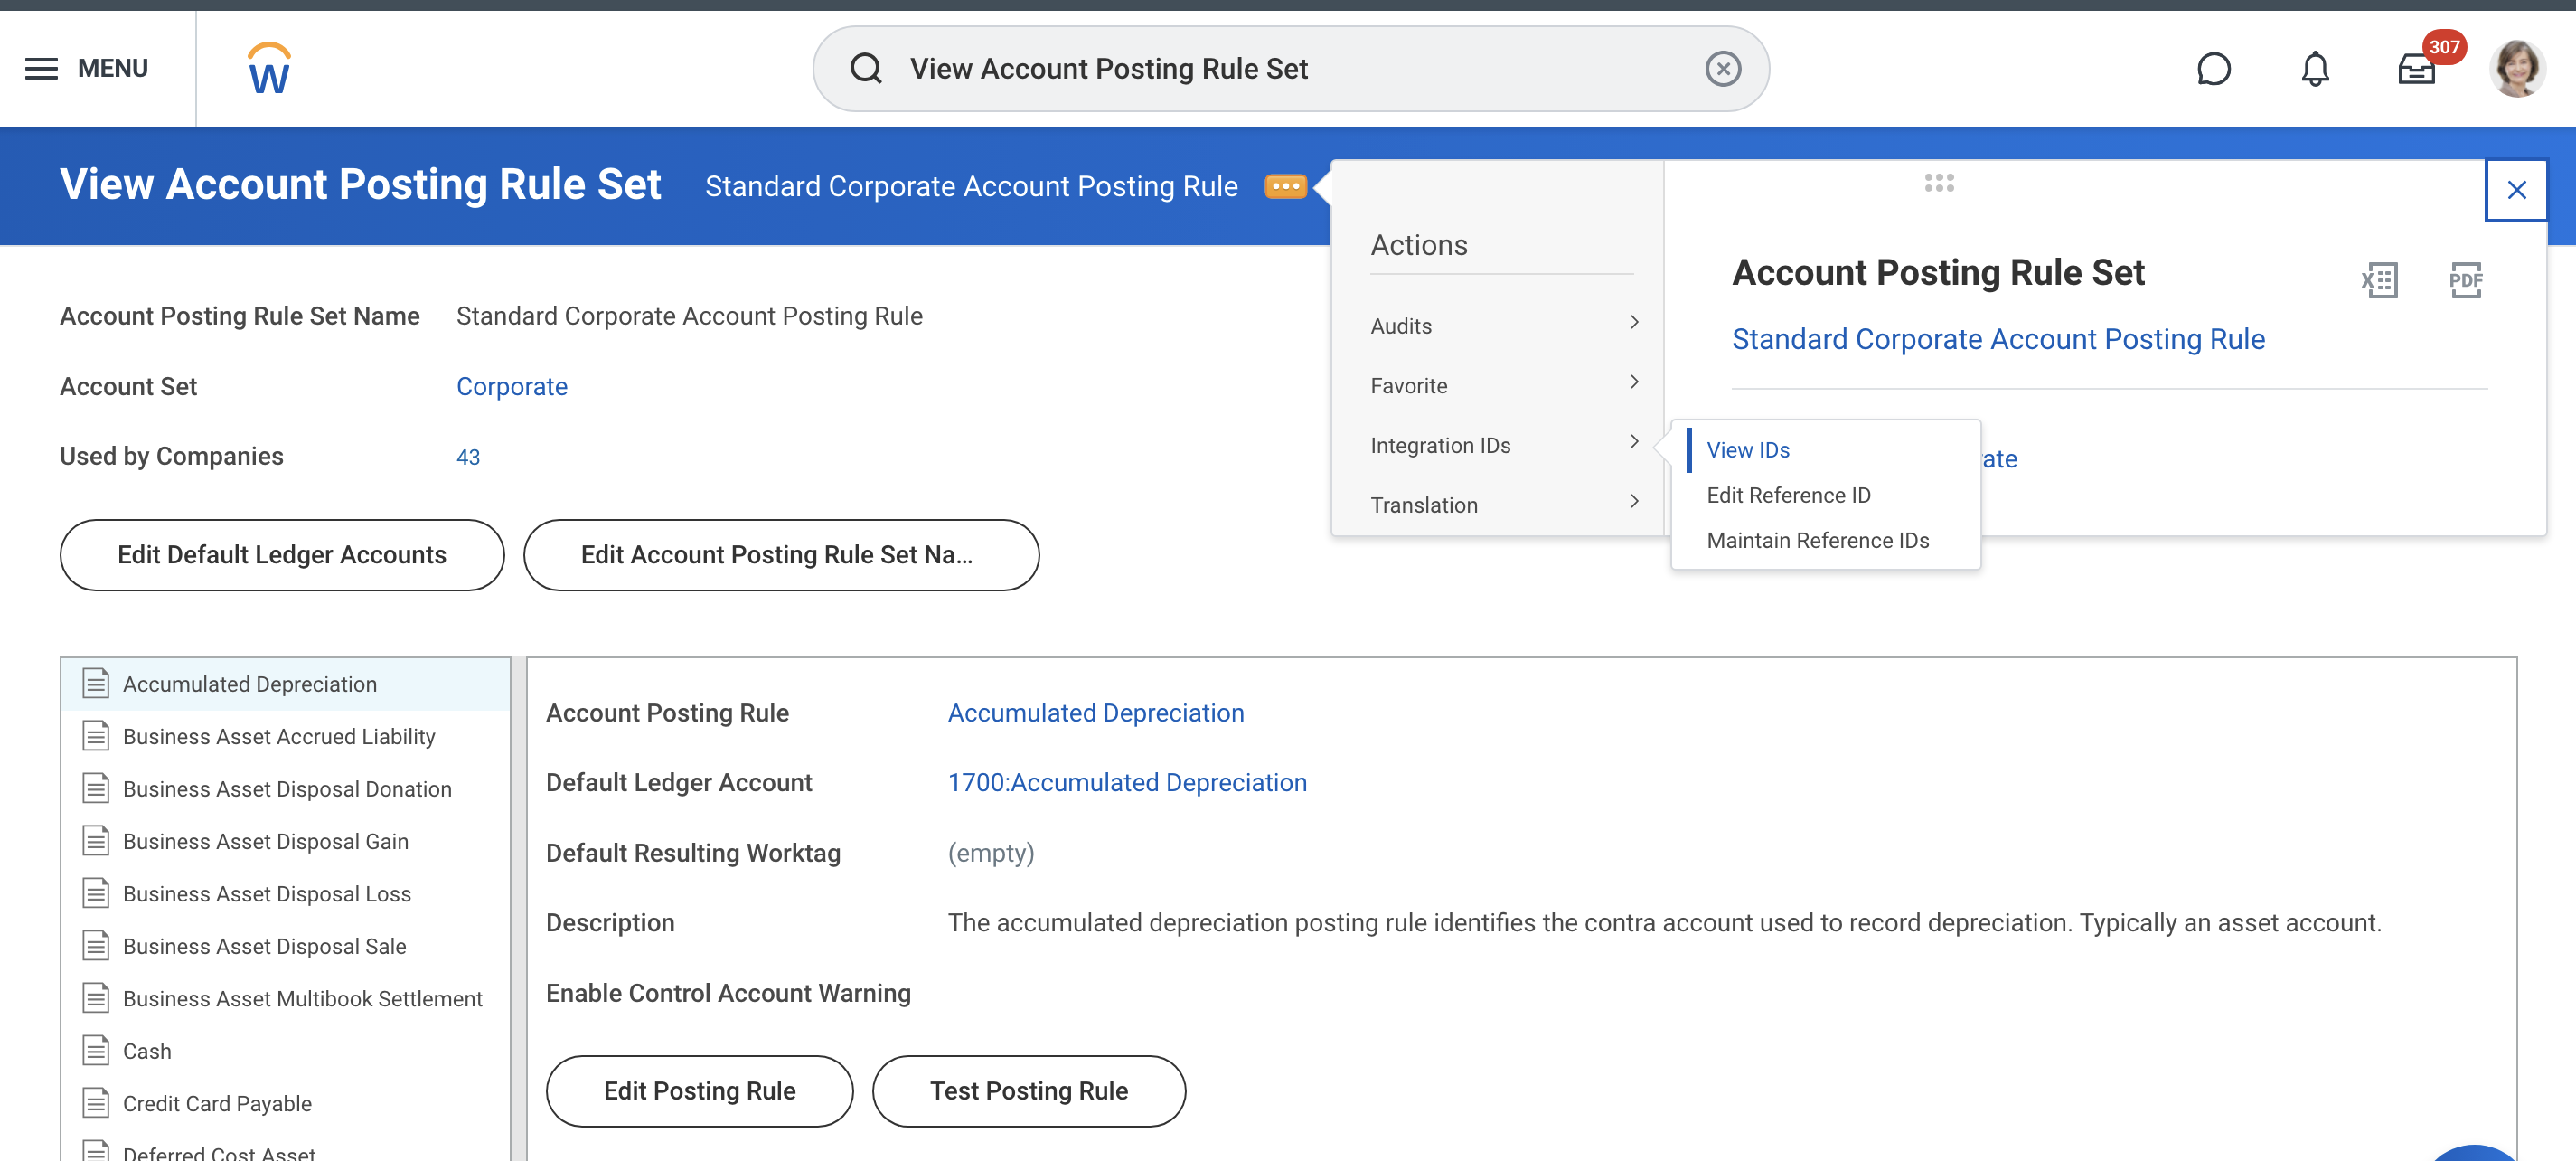Select Business Asset Disposal Gain in the list
This screenshot has height=1161, width=2576.
coord(265,841)
